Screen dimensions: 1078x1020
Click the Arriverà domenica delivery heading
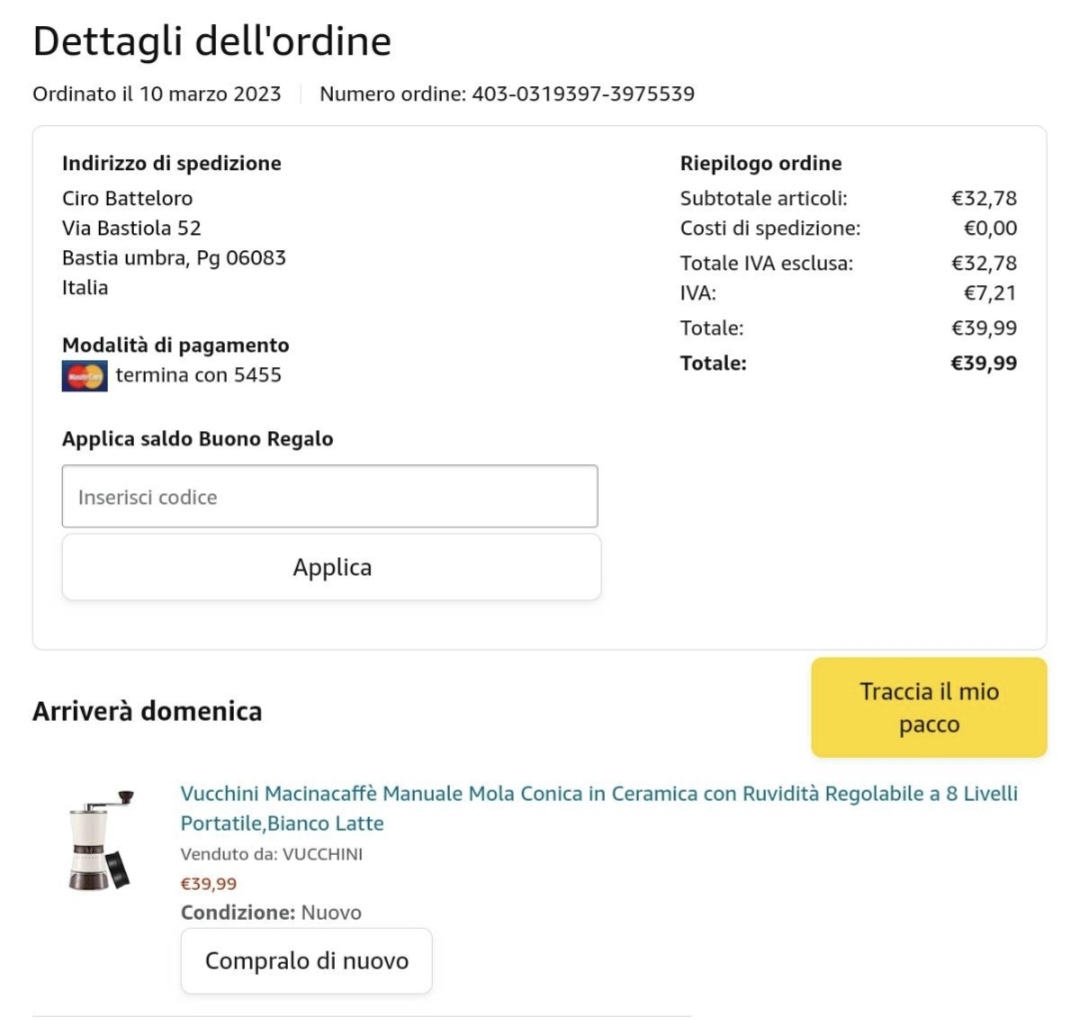[x=147, y=711]
